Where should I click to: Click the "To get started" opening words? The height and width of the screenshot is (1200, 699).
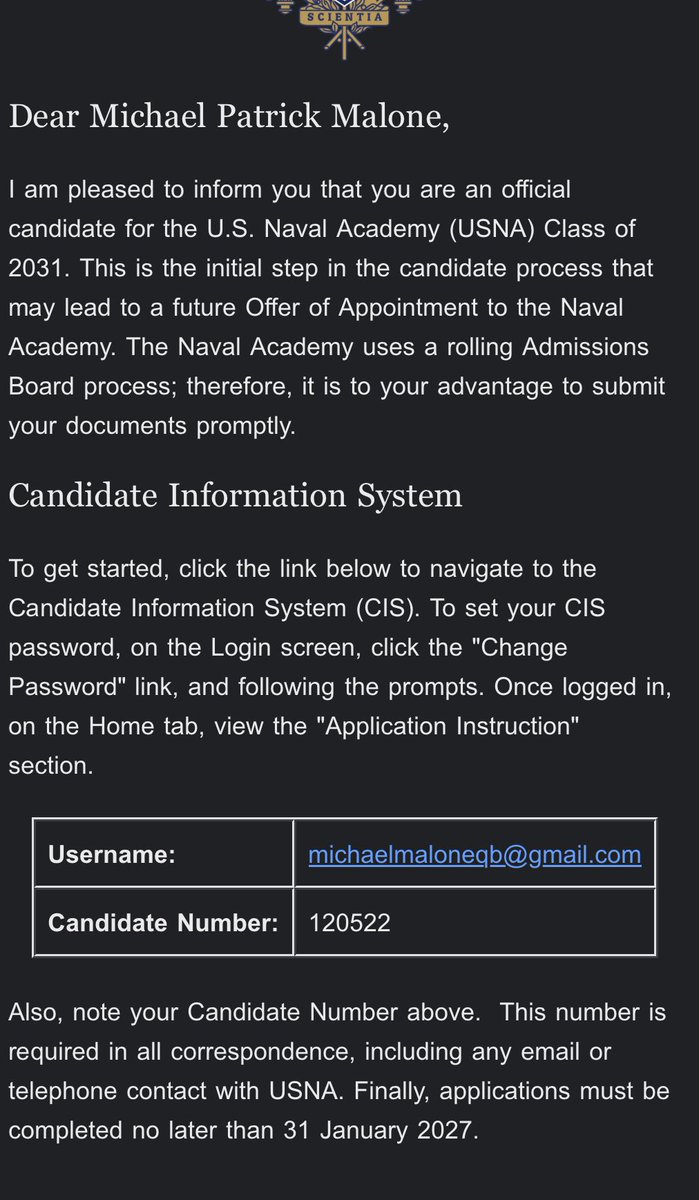92,569
